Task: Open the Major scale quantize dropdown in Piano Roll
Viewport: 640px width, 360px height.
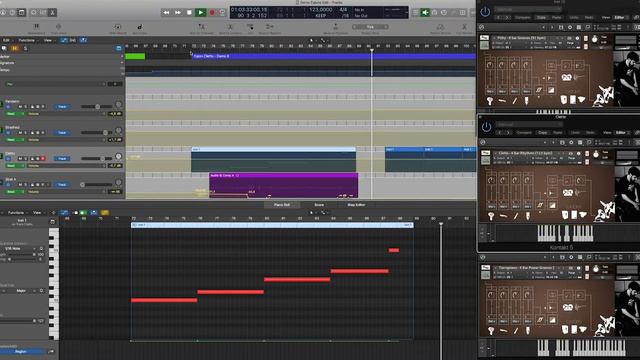Action: (x=24, y=291)
